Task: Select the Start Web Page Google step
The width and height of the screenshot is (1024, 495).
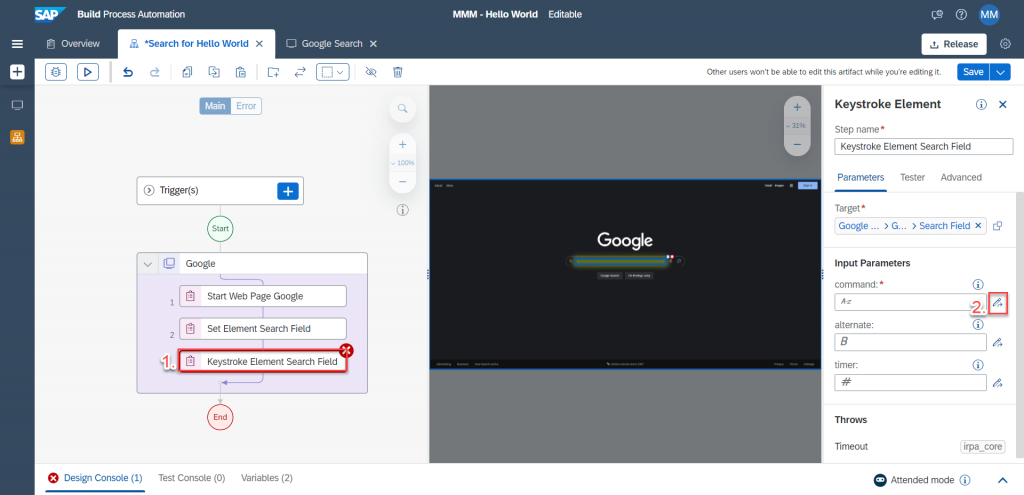Action: pos(263,296)
